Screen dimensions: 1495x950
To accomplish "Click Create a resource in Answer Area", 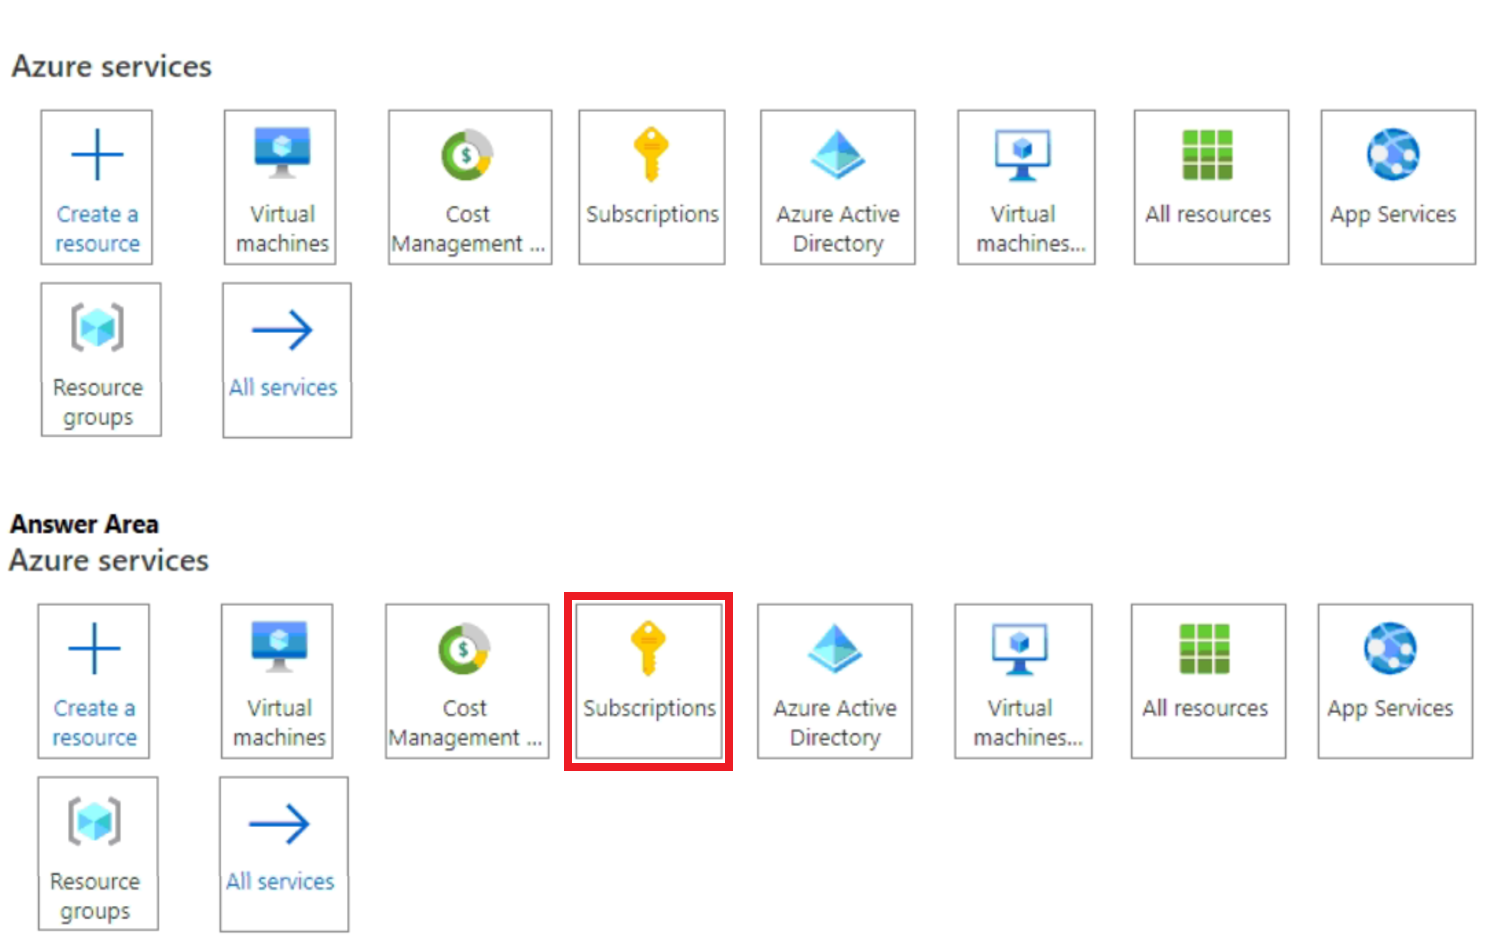I will point(93,680).
